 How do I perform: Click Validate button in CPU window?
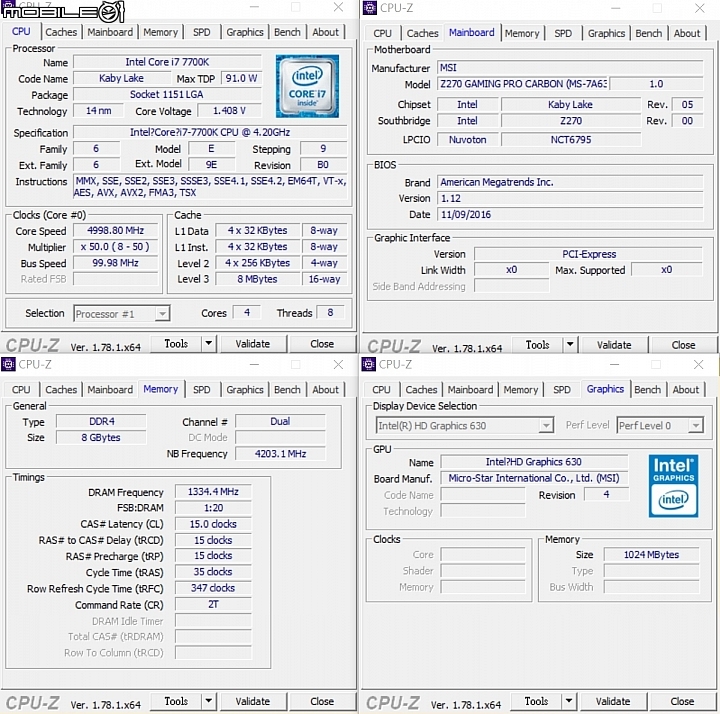pos(253,343)
